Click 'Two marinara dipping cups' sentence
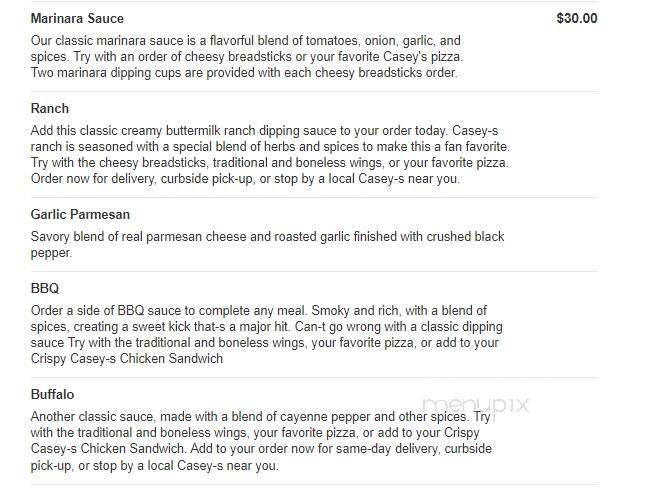Screen dimensions: 655x488 pyautogui.click(x=244, y=73)
